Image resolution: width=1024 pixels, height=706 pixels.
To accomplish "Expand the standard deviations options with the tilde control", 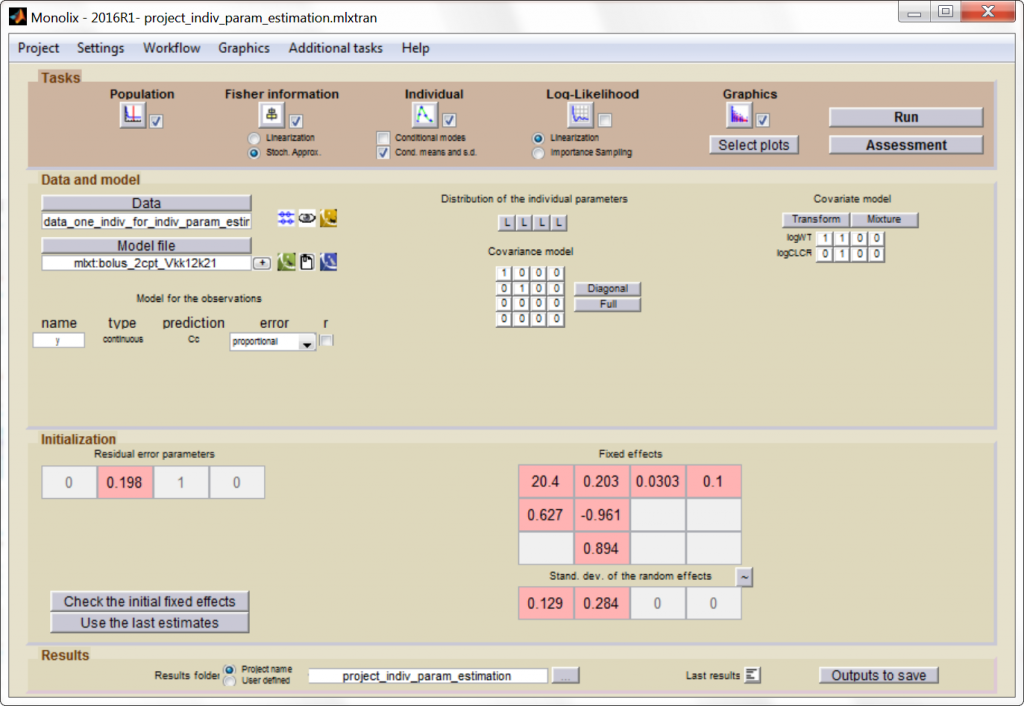I will click(745, 577).
